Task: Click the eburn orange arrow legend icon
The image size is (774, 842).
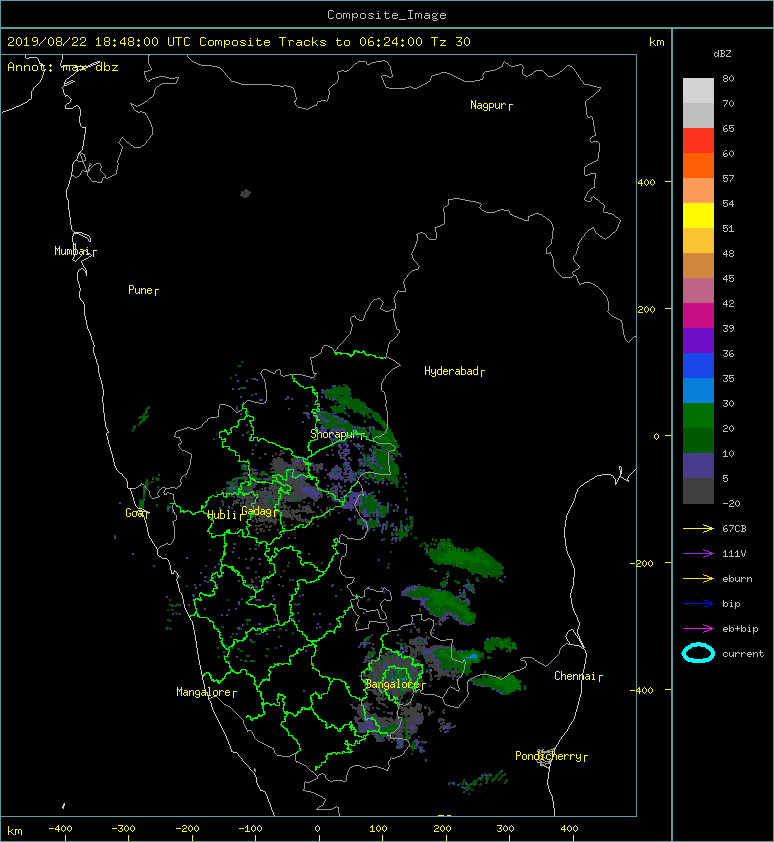Action: (x=698, y=578)
